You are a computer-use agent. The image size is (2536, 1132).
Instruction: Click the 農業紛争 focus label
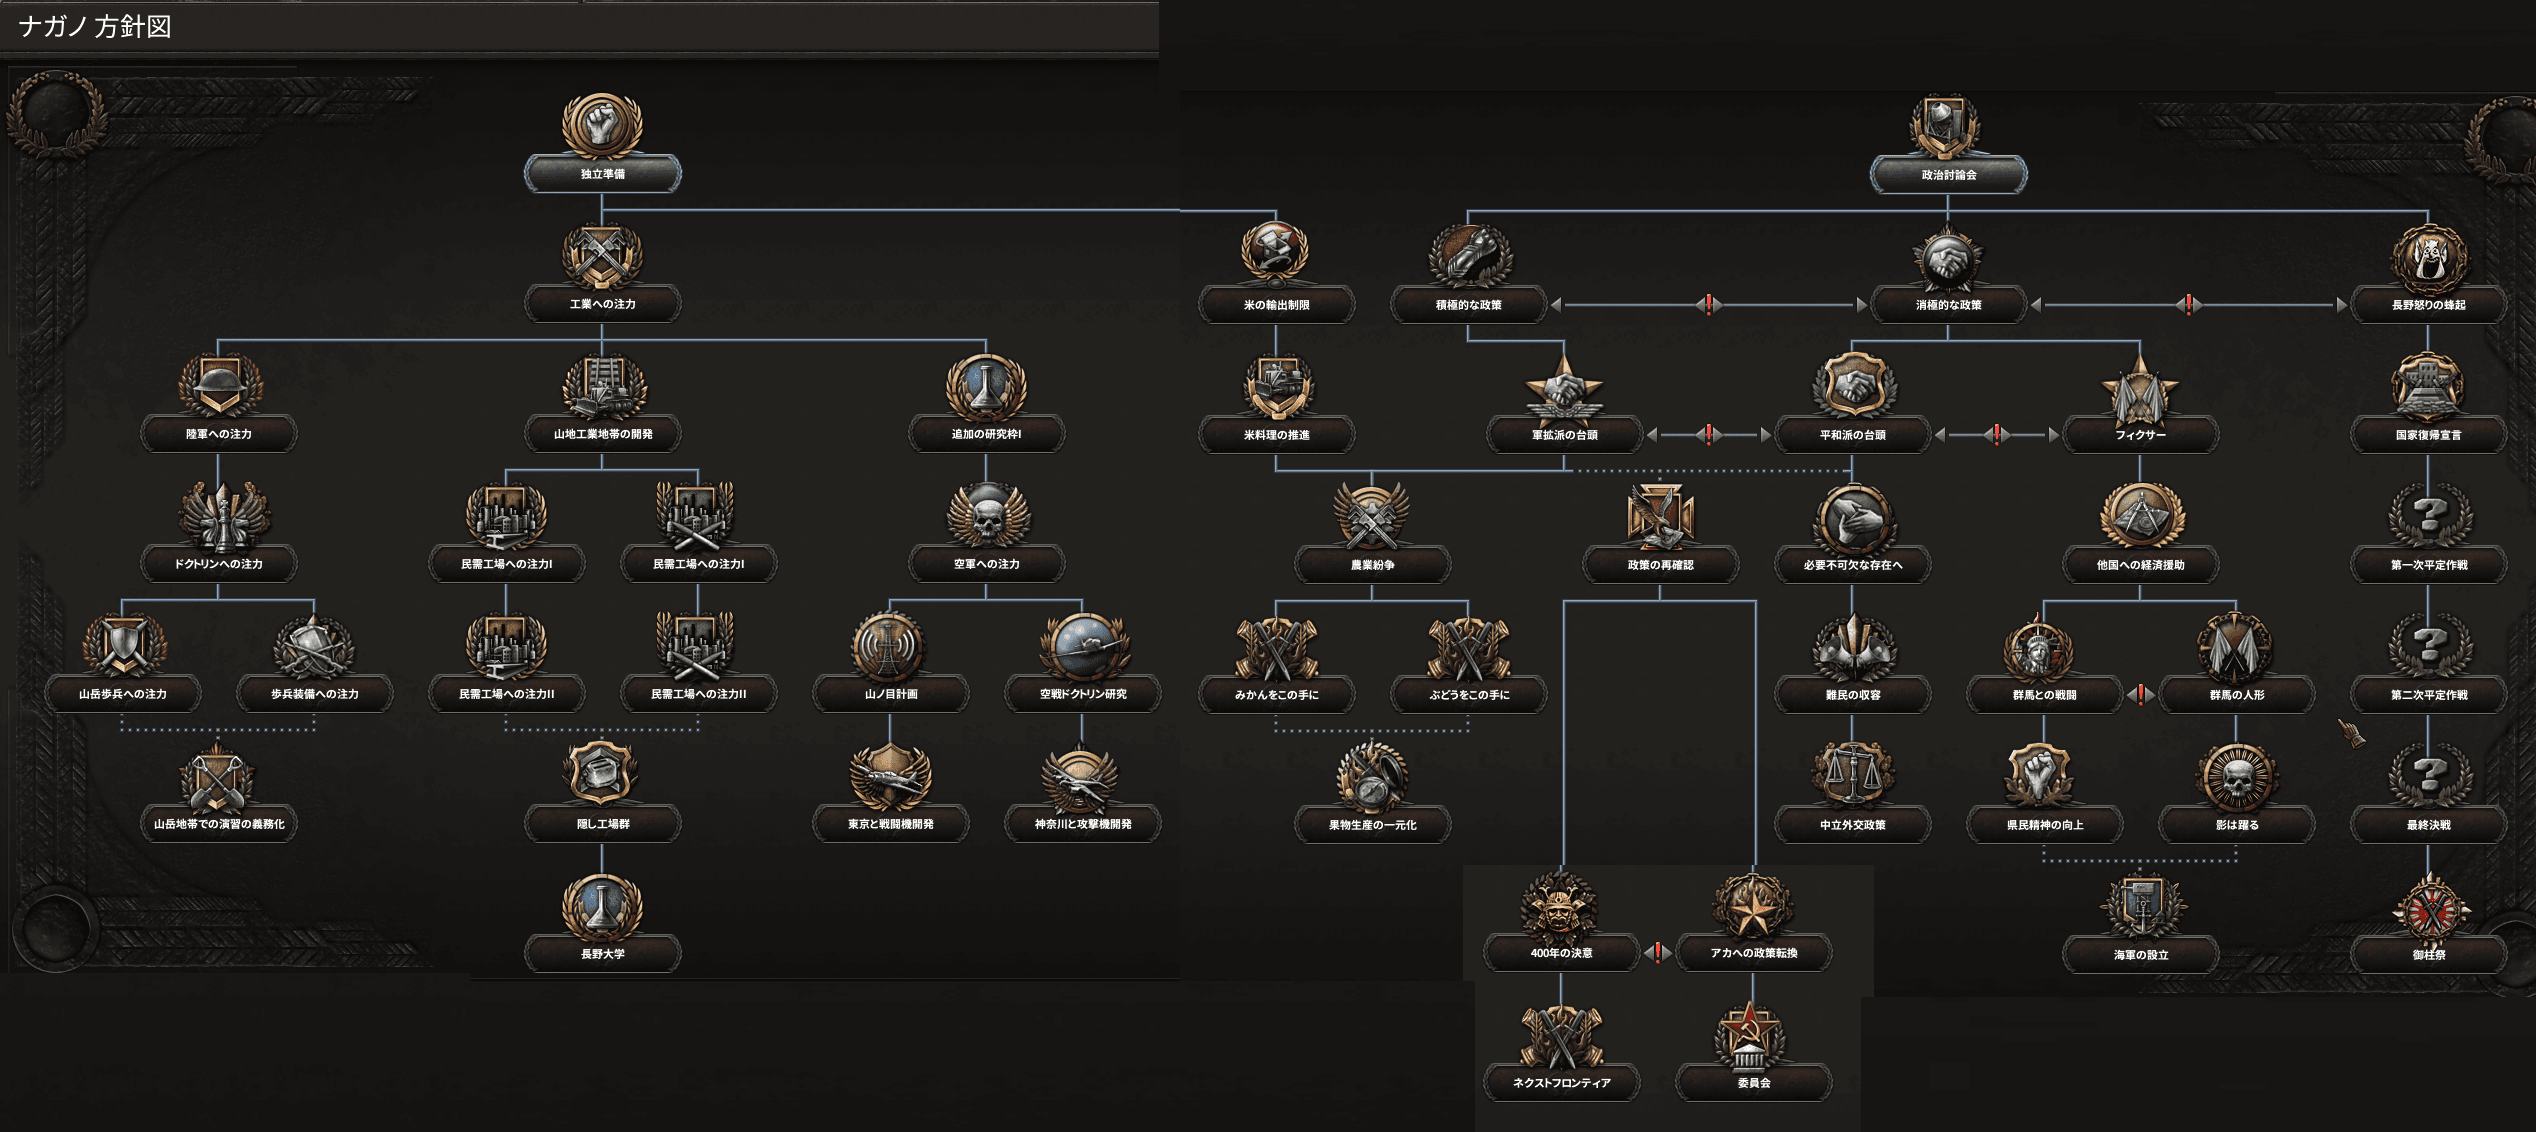click(1372, 565)
